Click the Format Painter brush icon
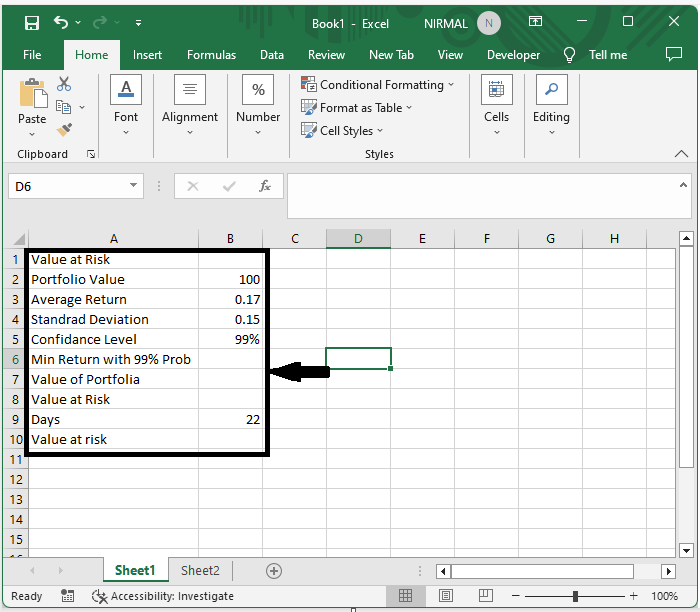700x612 pixels. pyautogui.click(x=65, y=129)
